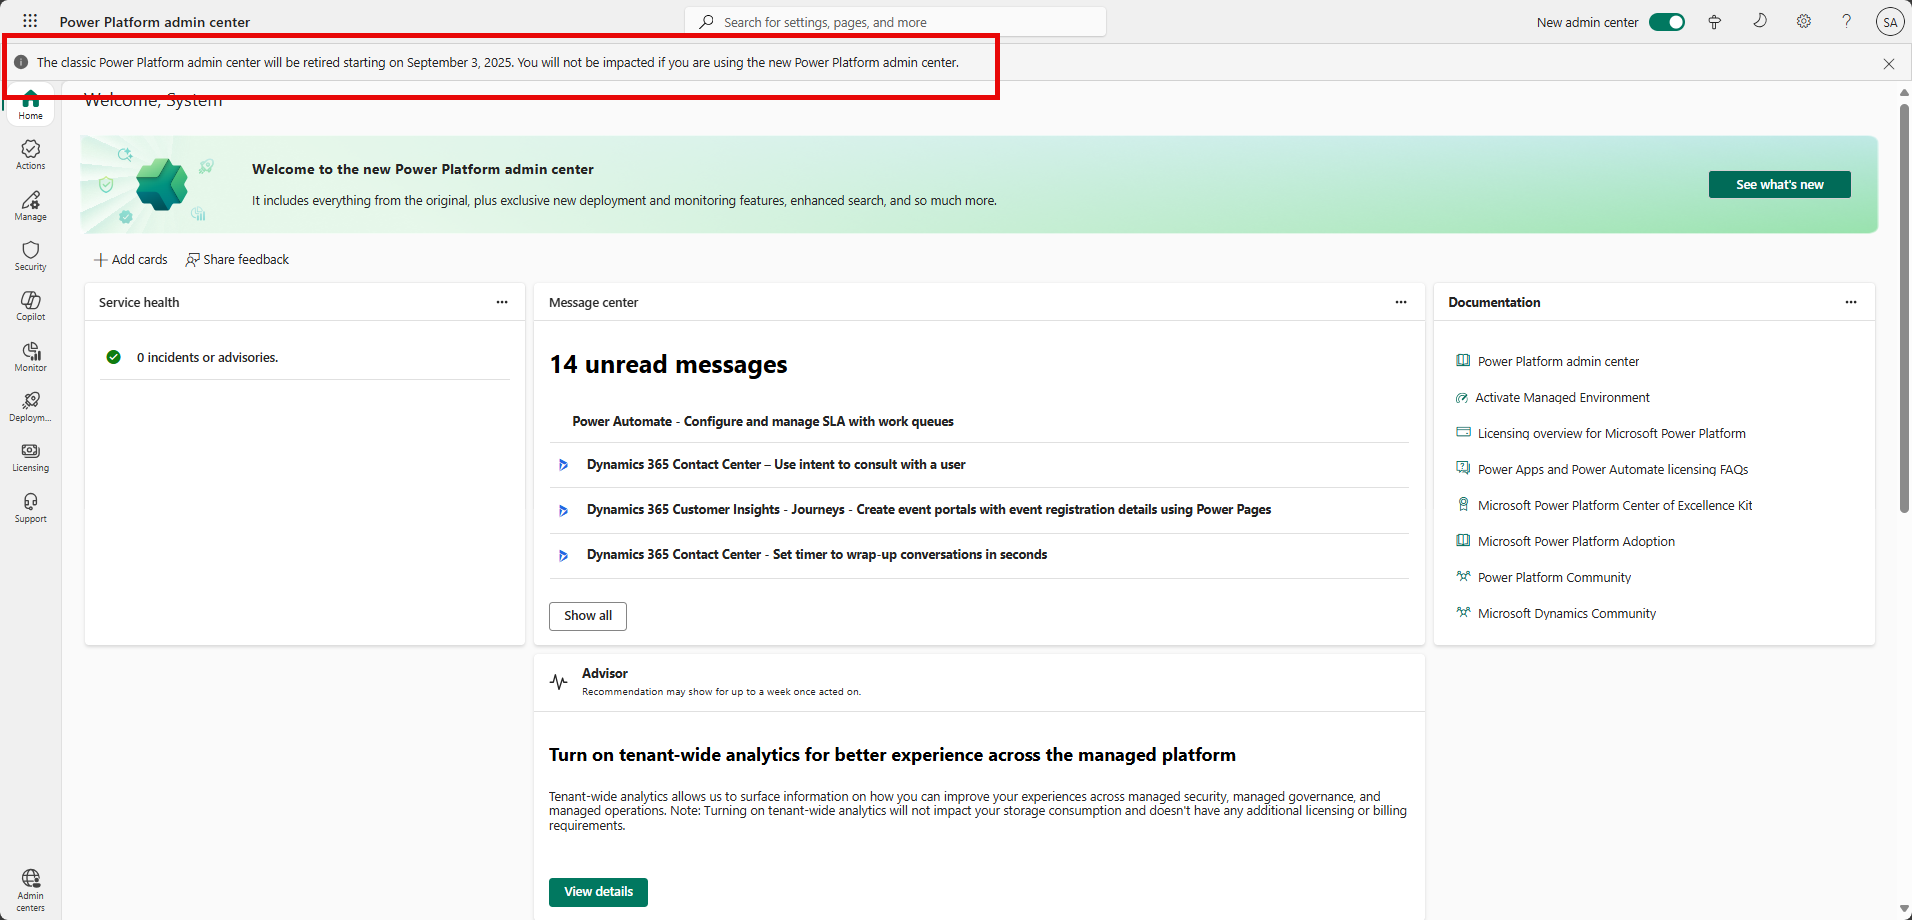The image size is (1912, 920).
Task: Open the Copilot section from the sidebar
Action: pos(30,305)
